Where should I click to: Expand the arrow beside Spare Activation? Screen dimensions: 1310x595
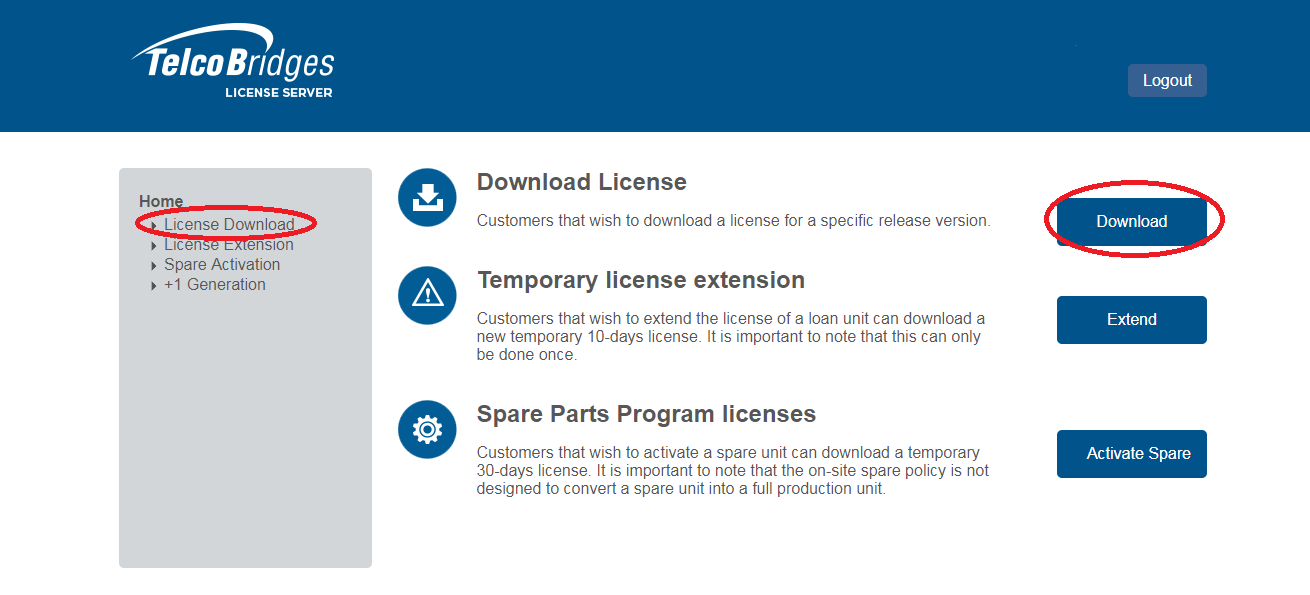154,266
